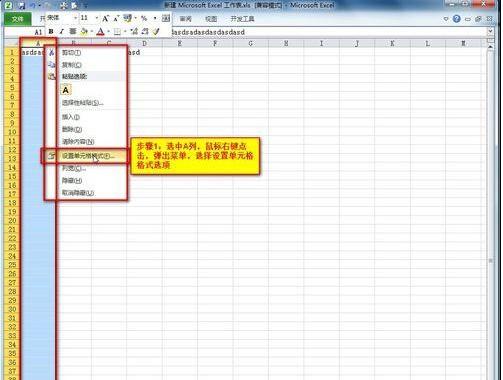503x380 pixels.
Task: Click the Undo icon in quick access toolbar
Action: tap(33, 5)
